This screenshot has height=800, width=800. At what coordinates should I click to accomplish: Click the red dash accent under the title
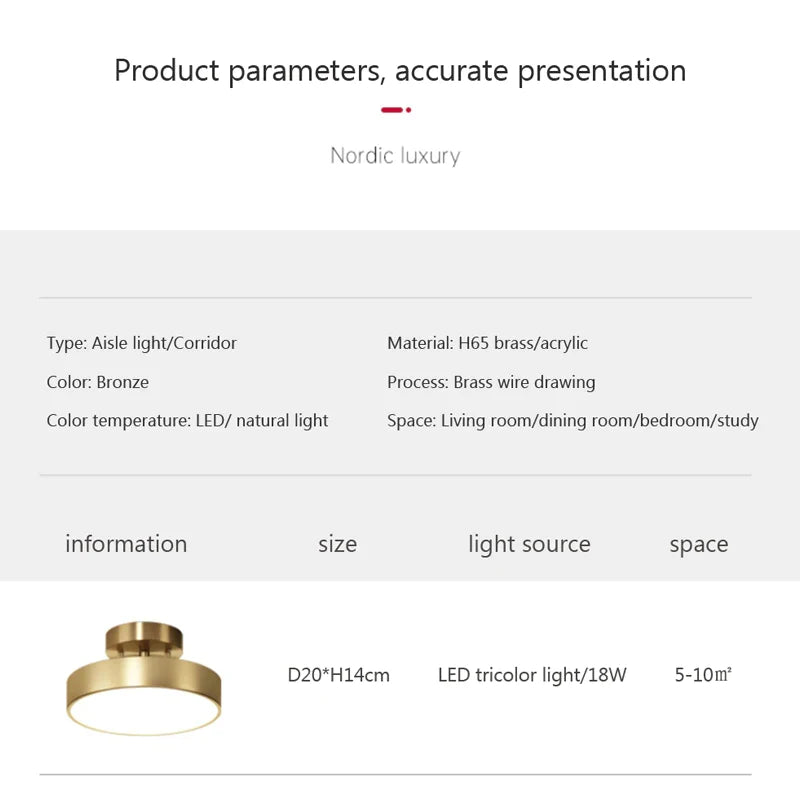coord(391,110)
